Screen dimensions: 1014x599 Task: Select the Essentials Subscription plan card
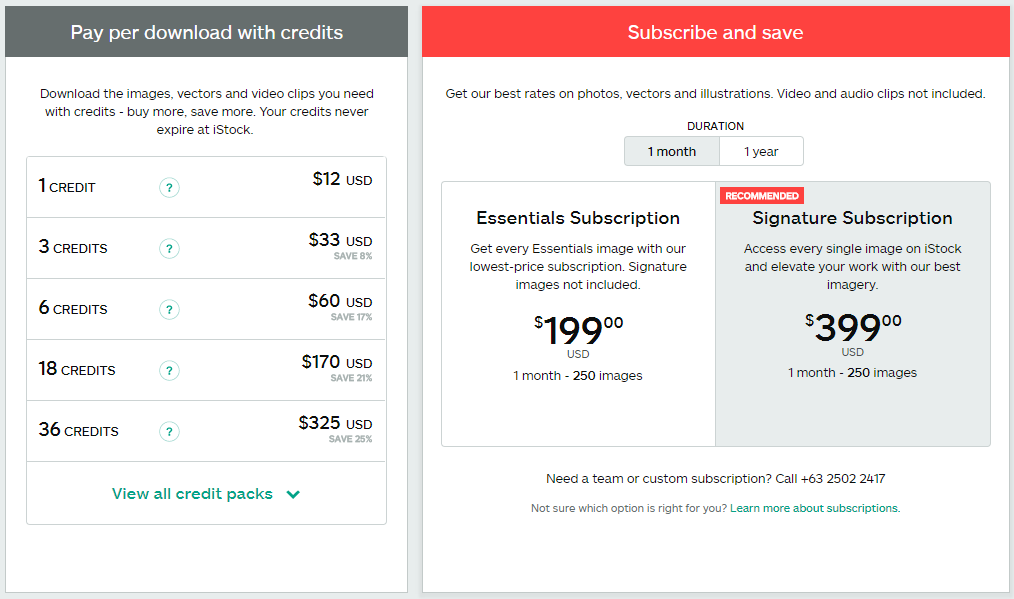[x=578, y=314]
